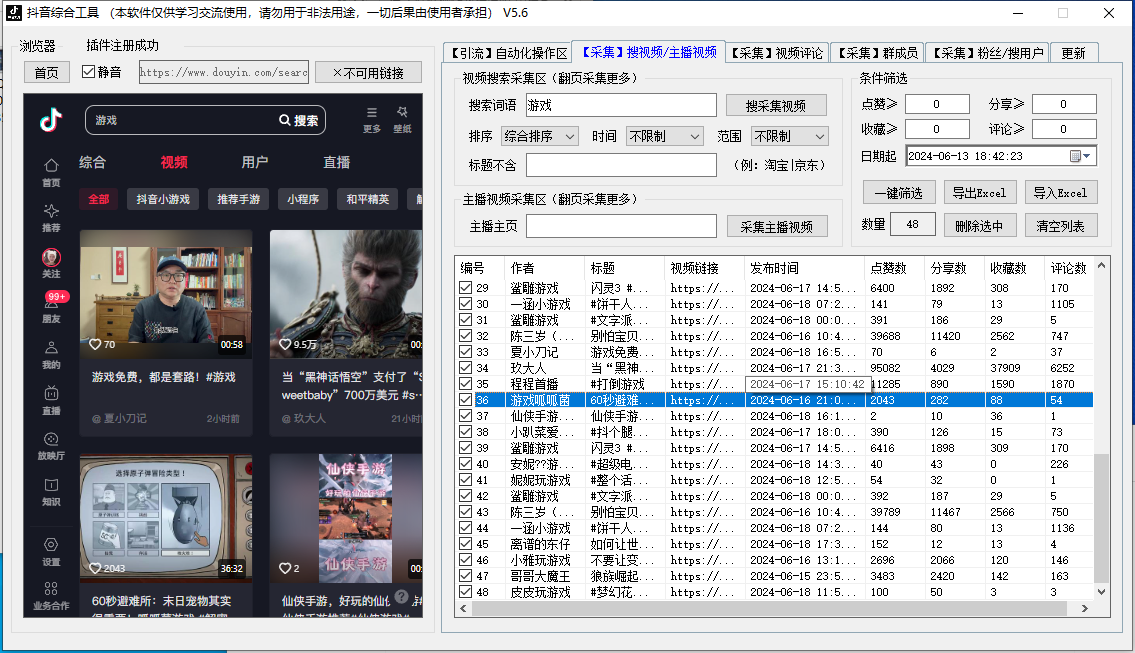The image size is (1135, 653).
Task: Click the 主播主页 input field
Action: (x=621, y=226)
